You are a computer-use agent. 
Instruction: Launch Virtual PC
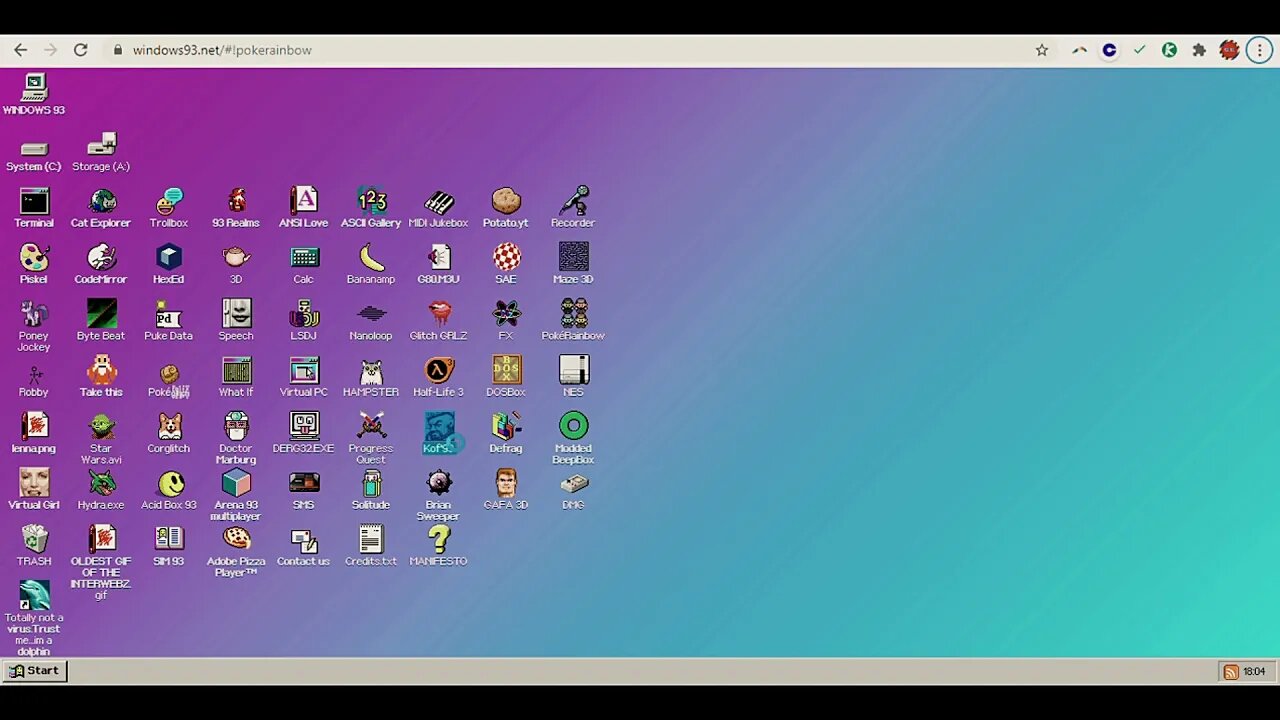tap(304, 377)
